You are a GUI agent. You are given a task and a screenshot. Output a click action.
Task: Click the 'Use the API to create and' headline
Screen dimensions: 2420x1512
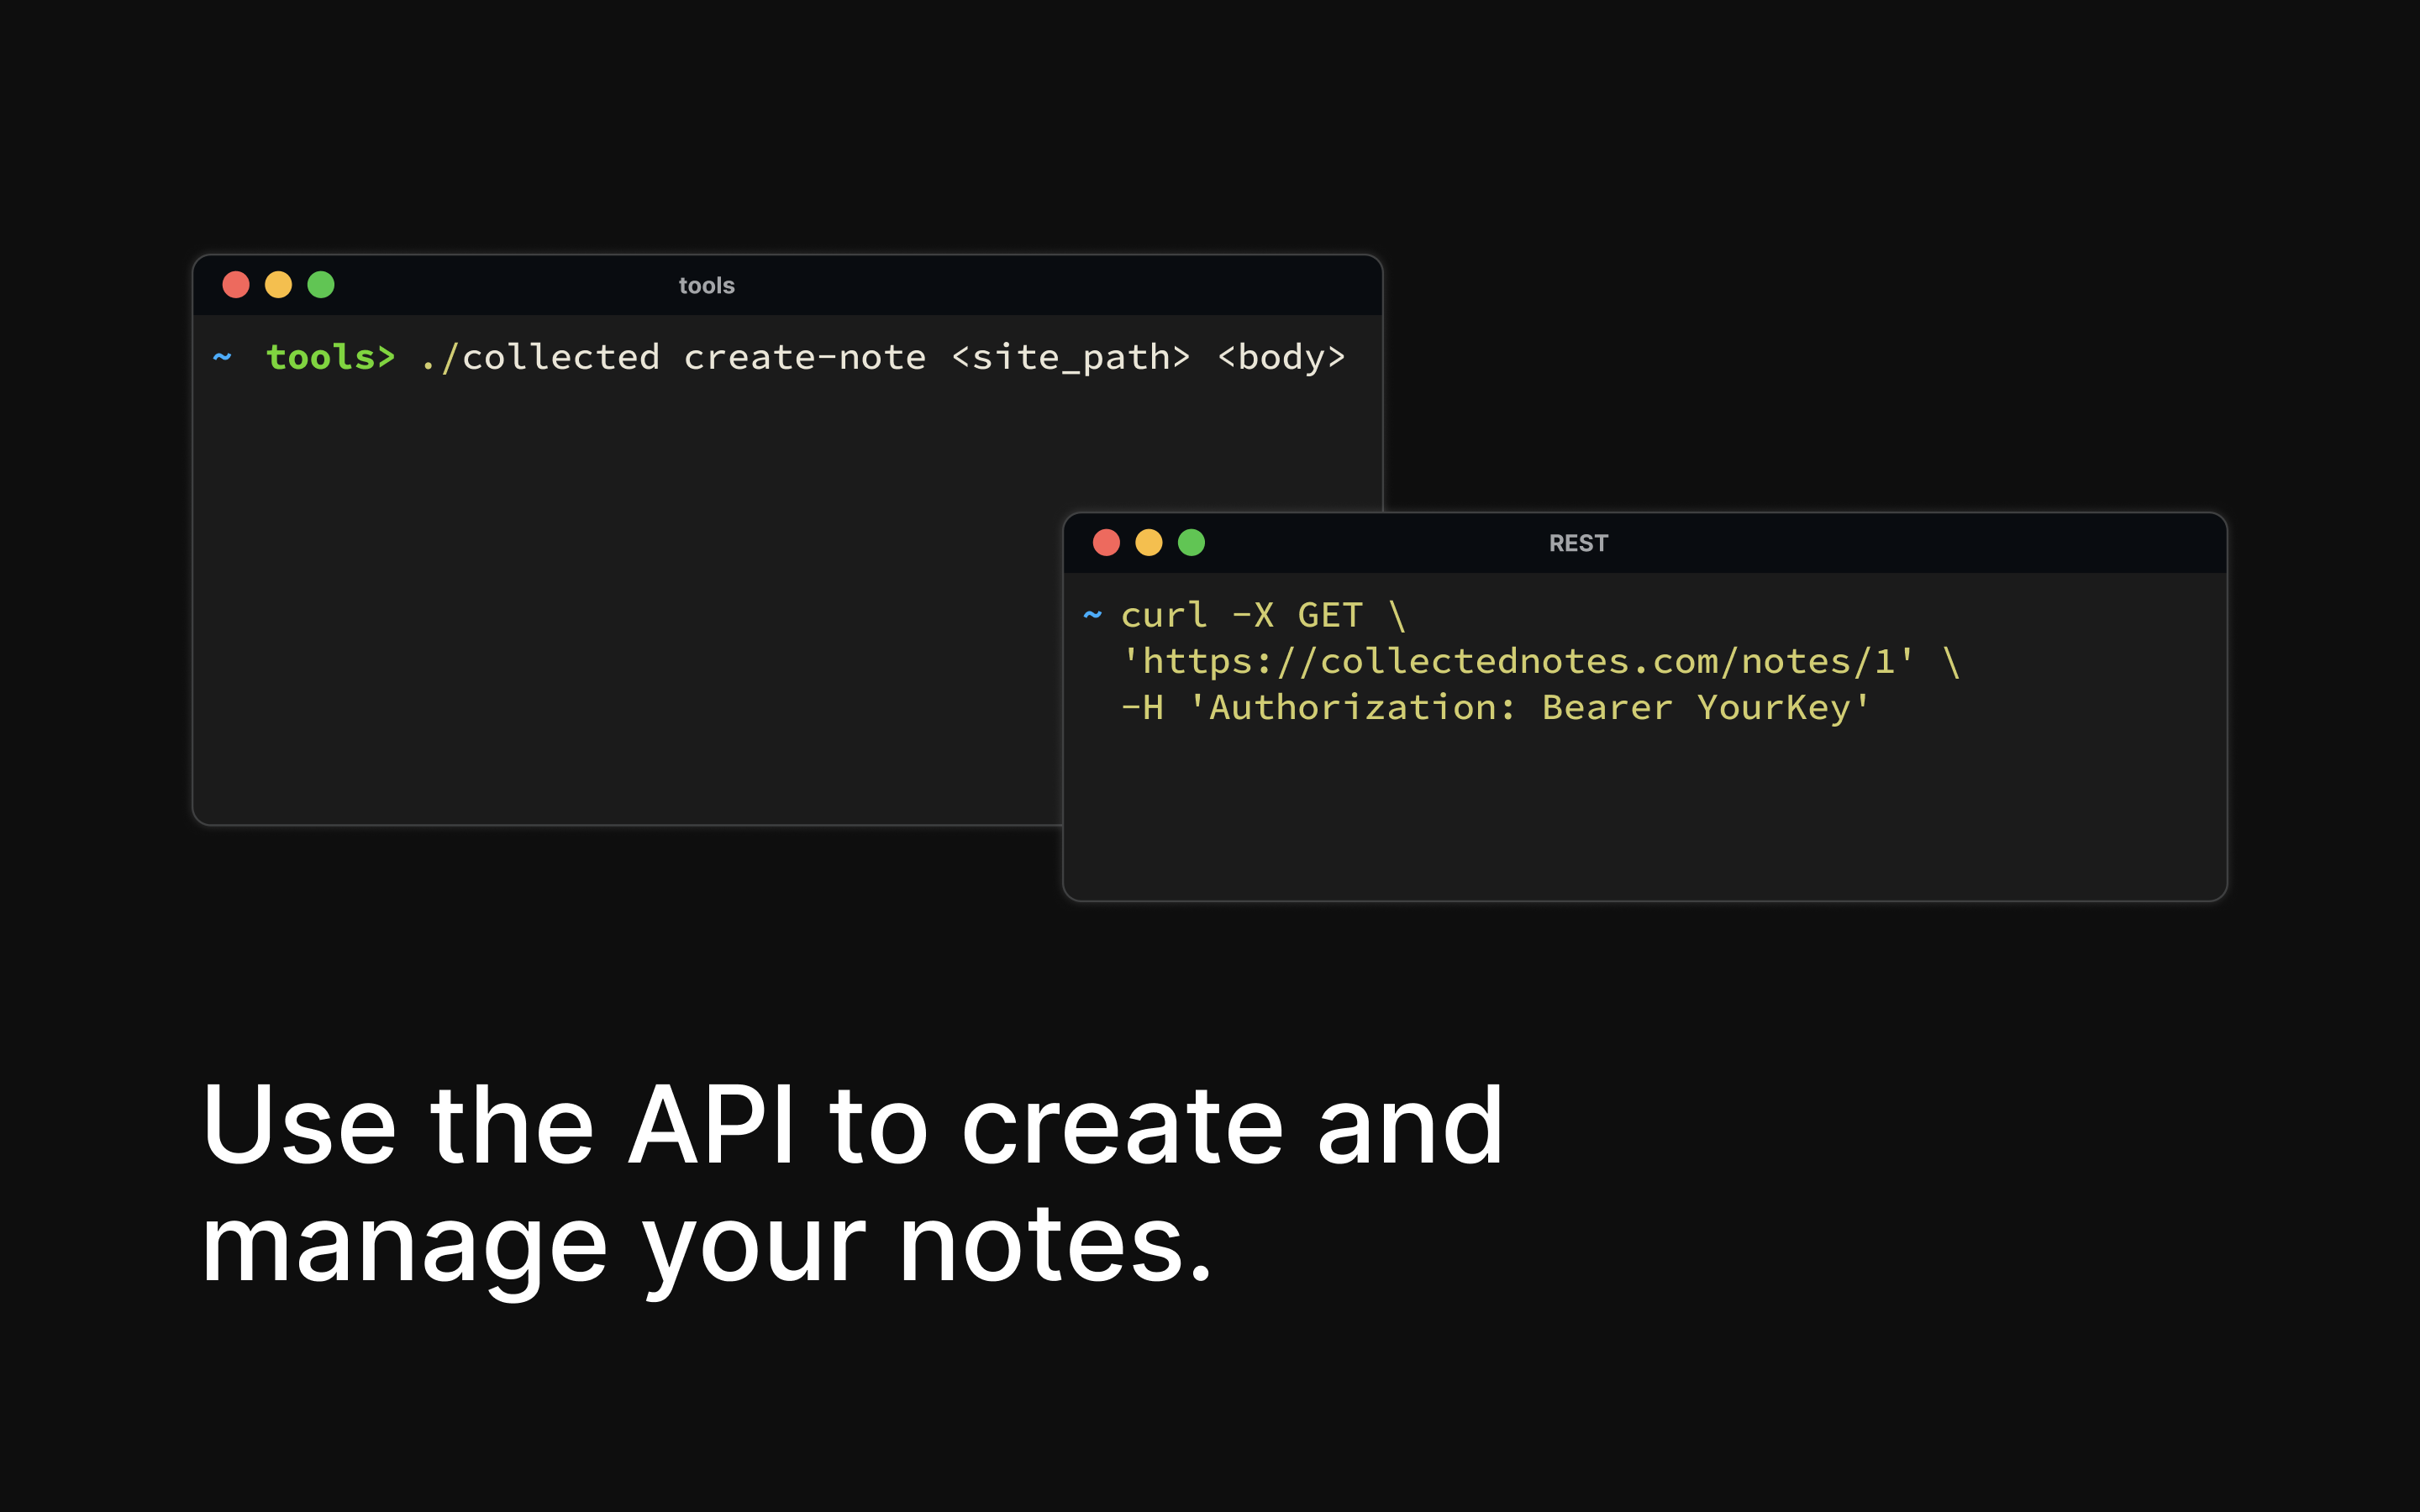852,1125
